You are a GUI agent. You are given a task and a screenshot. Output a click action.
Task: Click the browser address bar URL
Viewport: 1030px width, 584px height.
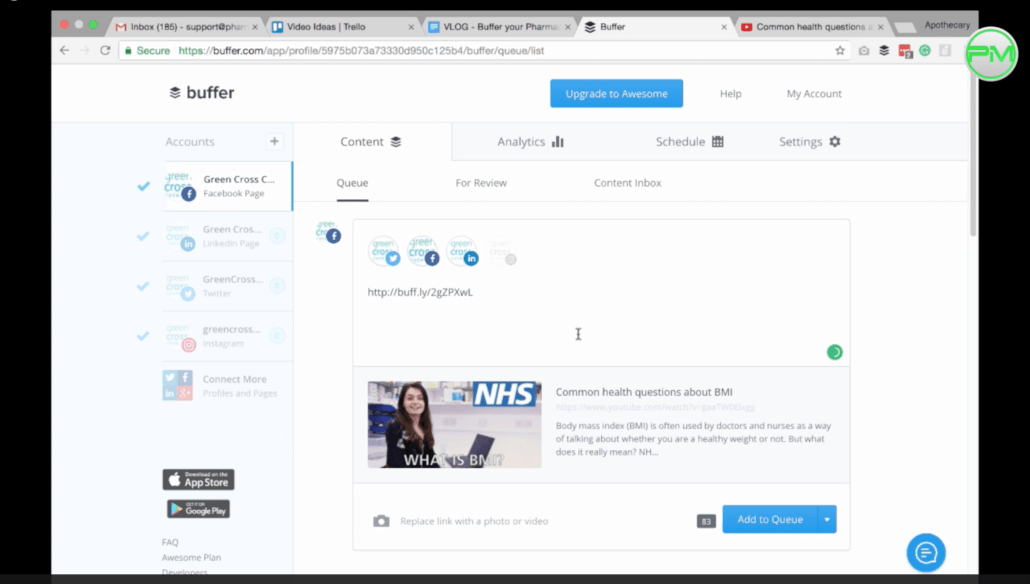click(x=361, y=51)
